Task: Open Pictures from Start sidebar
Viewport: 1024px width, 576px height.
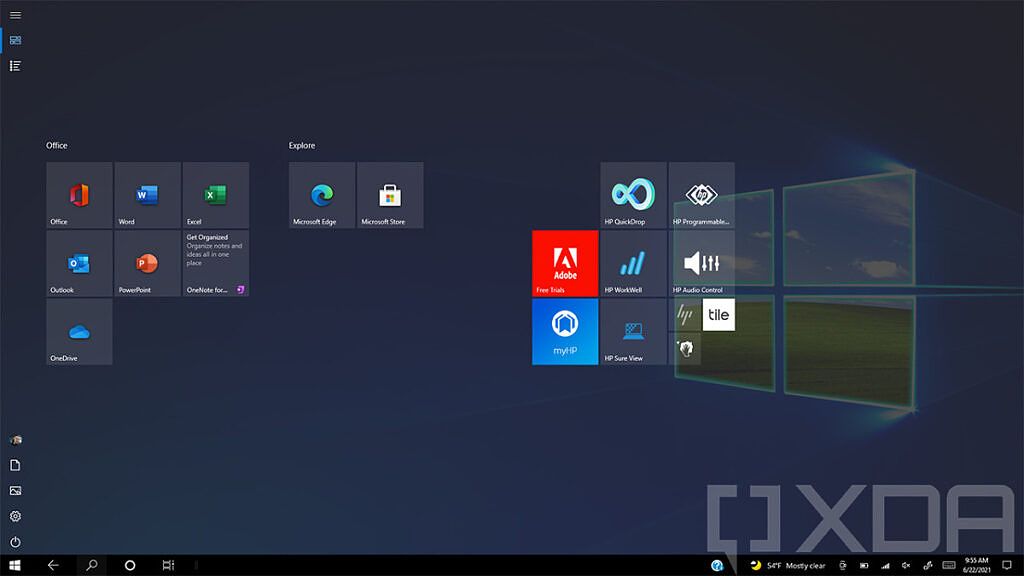Action: pyautogui.click(x=16, y=491)
